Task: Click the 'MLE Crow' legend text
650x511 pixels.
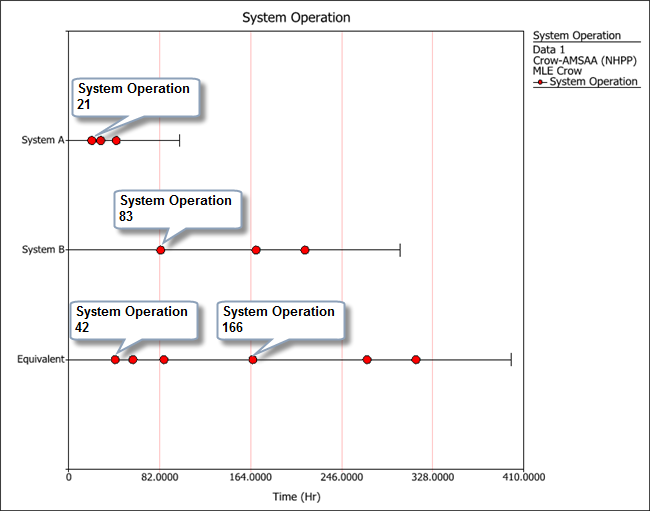Action: (558, 71)
